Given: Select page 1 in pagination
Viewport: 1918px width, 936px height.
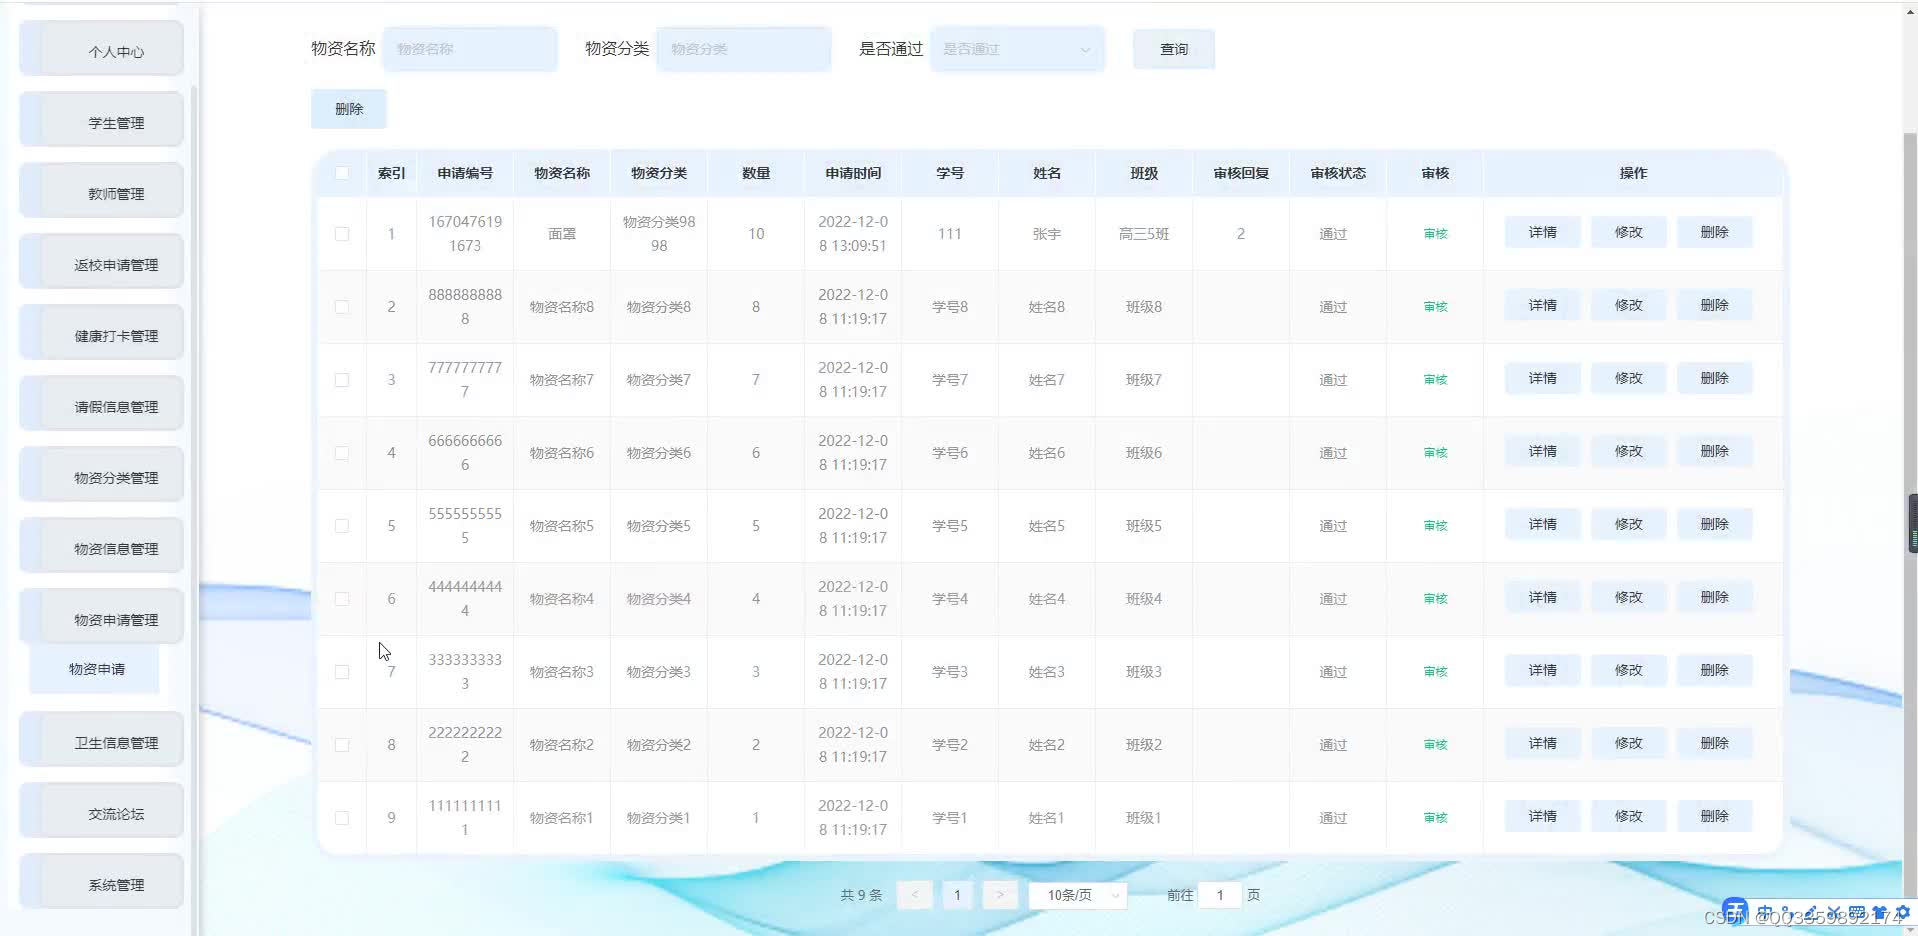Looking at the screenshot, I should (x=957, y=895).
